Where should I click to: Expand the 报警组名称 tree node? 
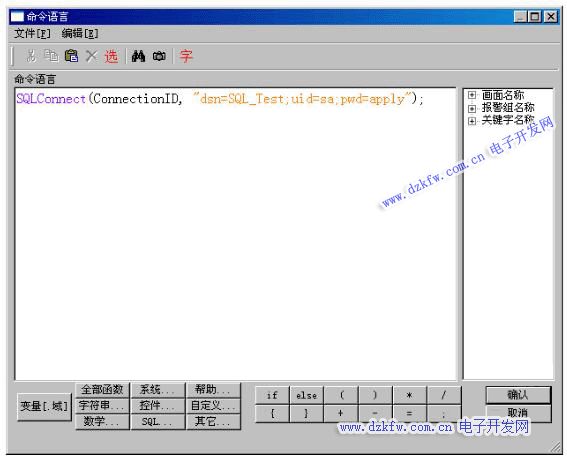(x=472, y=108)
